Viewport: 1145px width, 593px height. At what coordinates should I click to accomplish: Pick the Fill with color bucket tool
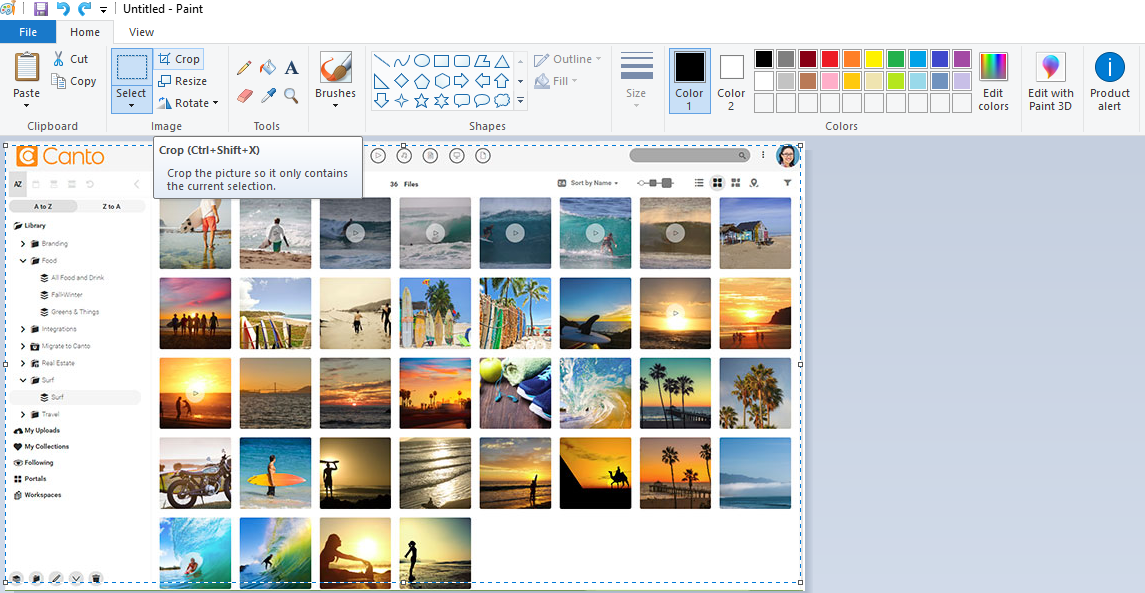pyautogui.click(x=267, y=68)
